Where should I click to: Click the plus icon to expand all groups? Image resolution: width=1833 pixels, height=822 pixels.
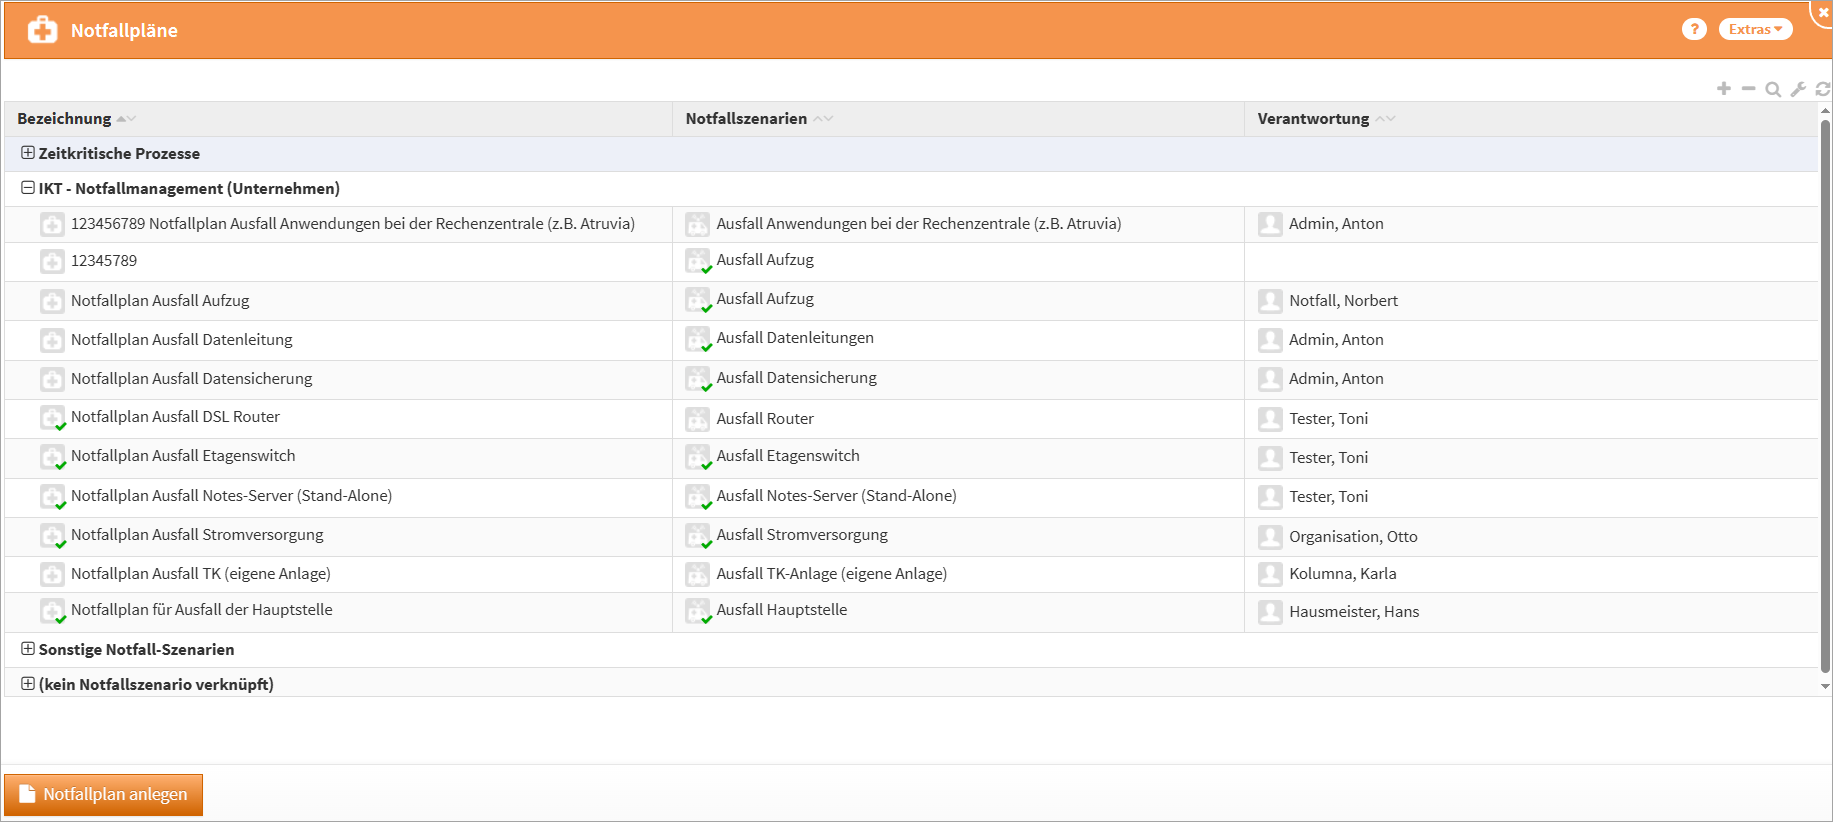(1723, 89)
